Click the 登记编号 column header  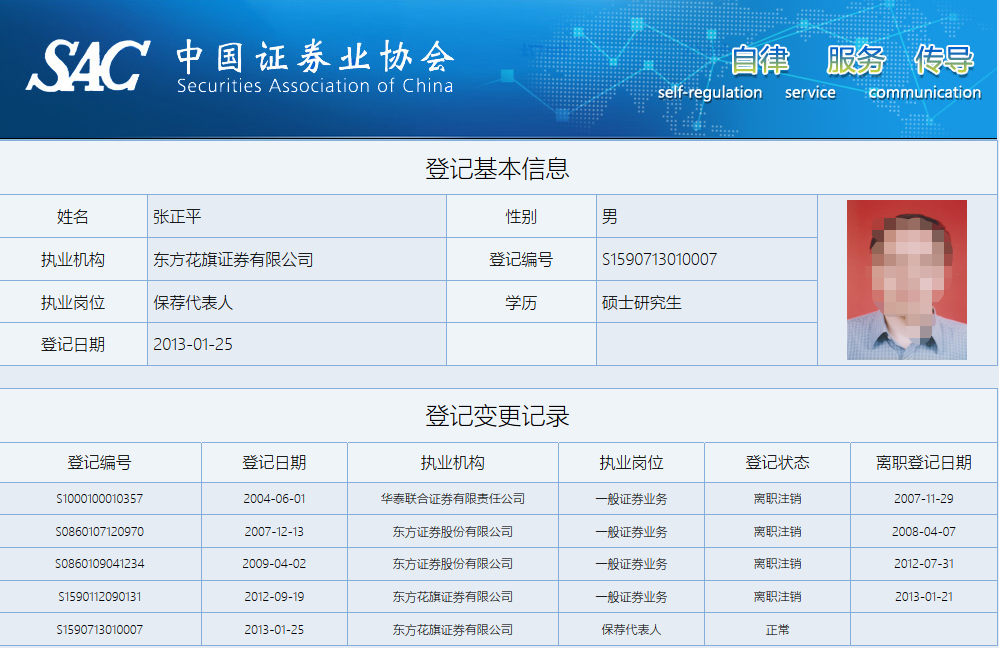click(x=99, y=463)
